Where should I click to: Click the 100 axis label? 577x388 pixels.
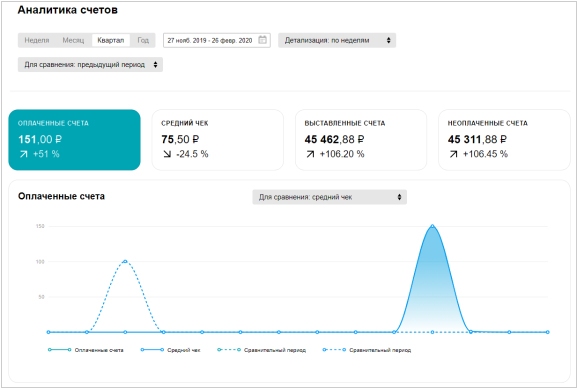pos(40,261)
